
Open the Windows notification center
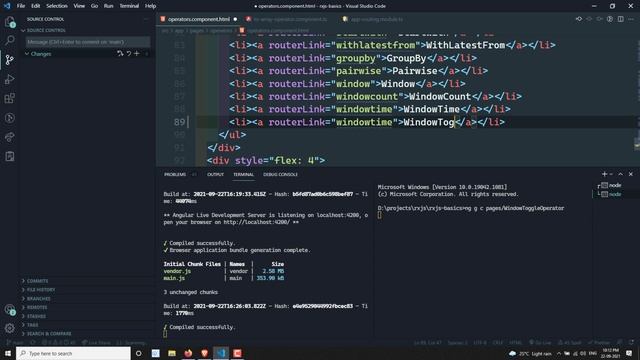point(629,353)
